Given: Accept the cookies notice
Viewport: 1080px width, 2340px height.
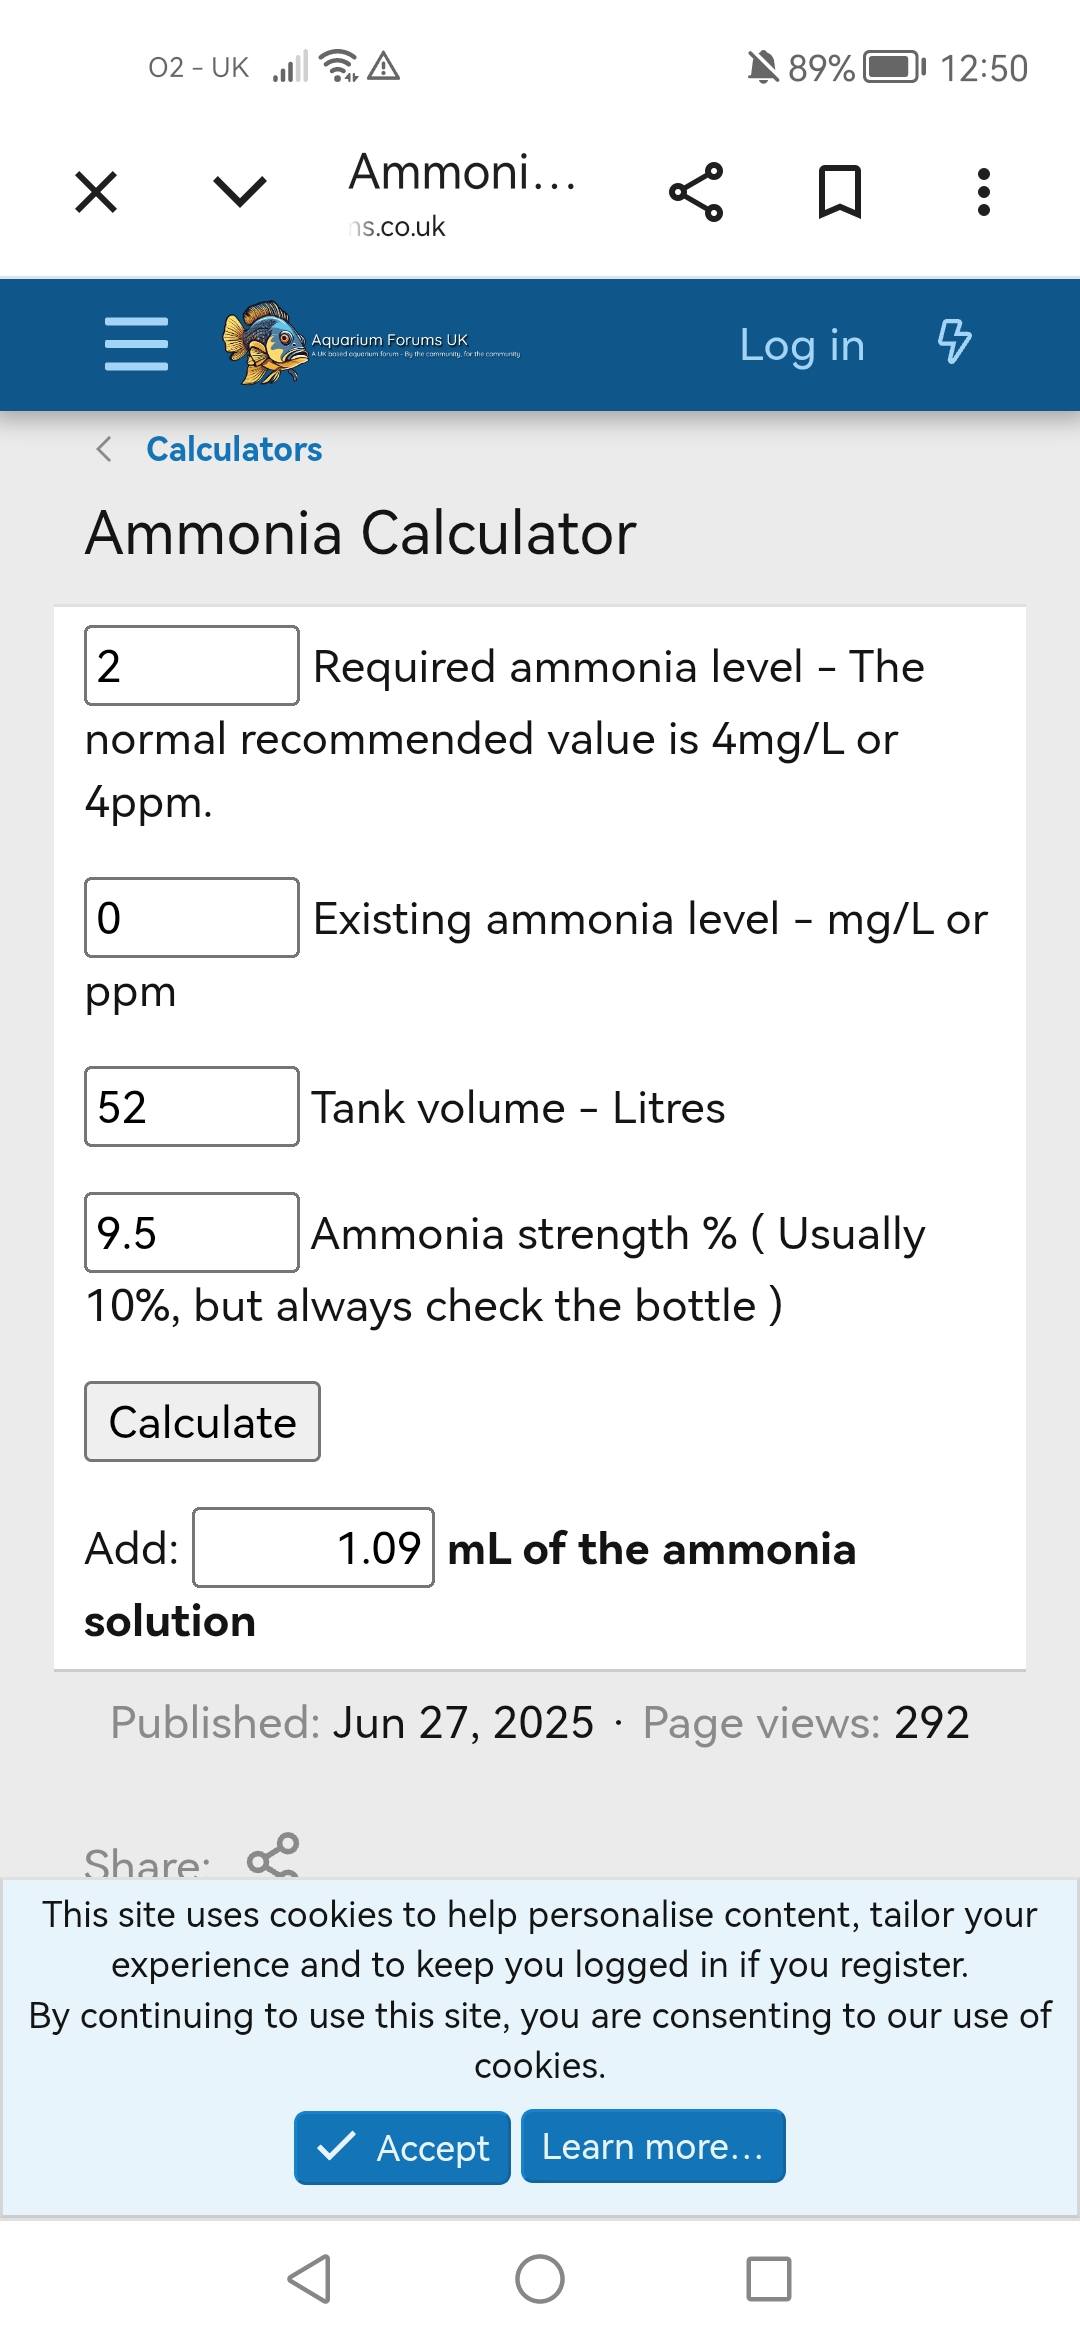Looking at the screenshot, I should (x=402, y=2147).
